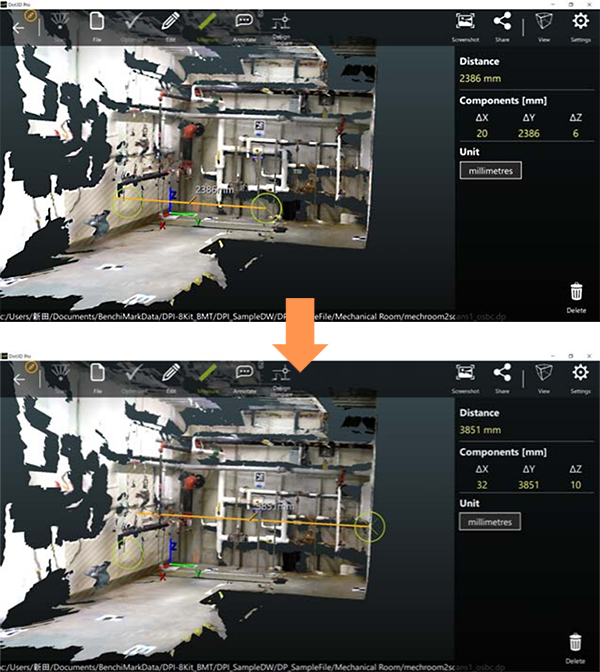Viewport: 600px width, 672px height.
Task: Open Share options in the 3851 mm window
Action: pos(502,378)
